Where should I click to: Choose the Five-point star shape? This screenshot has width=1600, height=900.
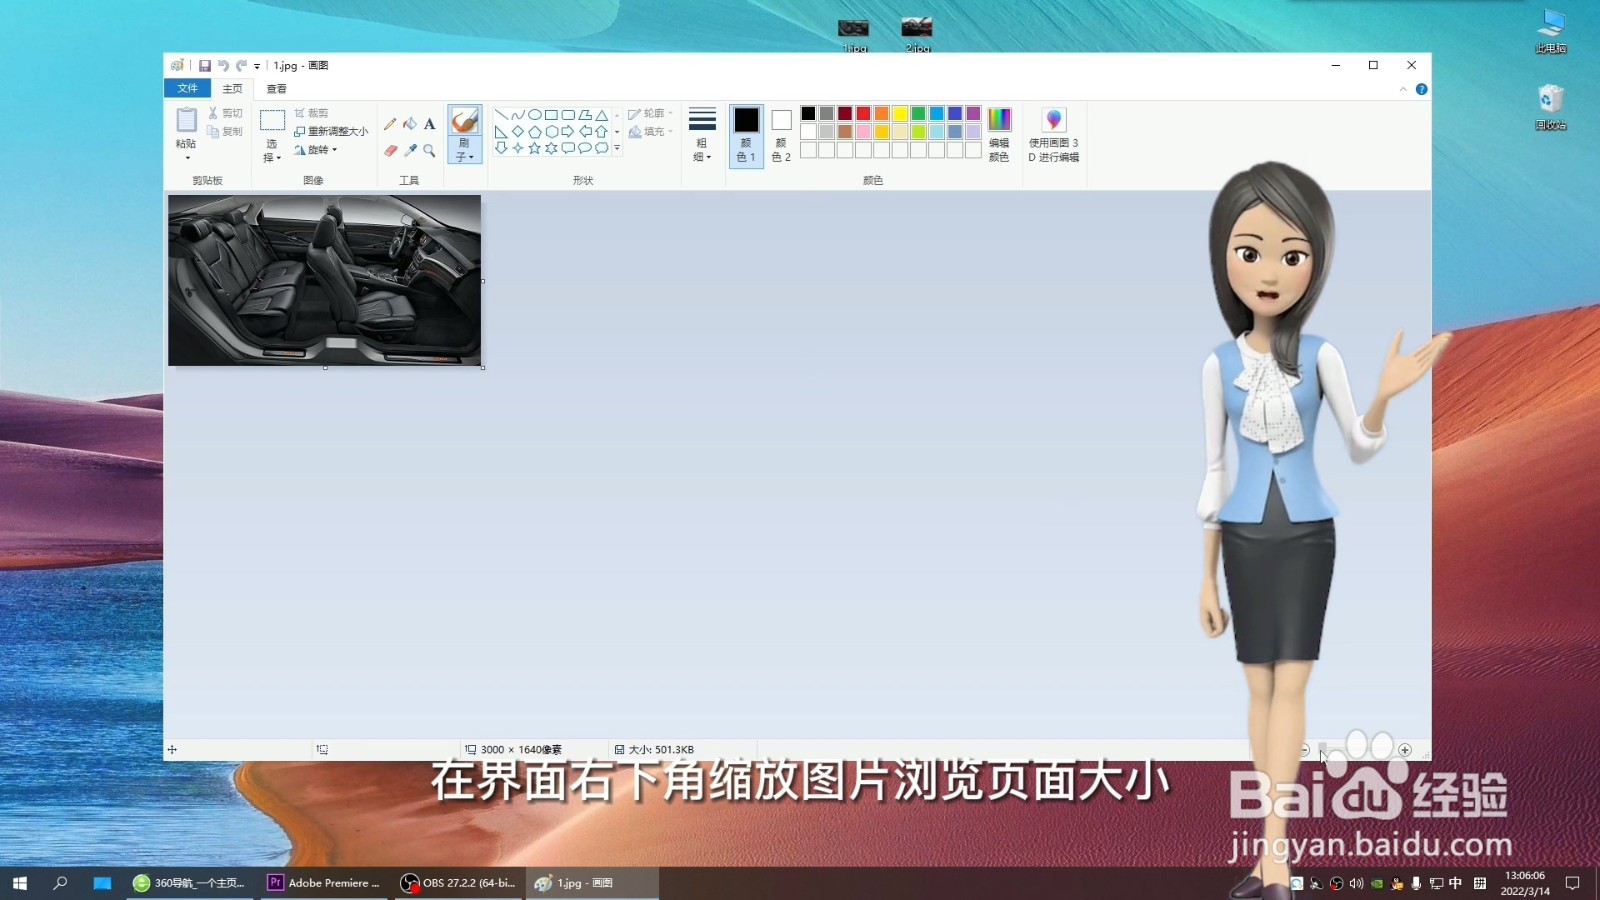(535, 148)
